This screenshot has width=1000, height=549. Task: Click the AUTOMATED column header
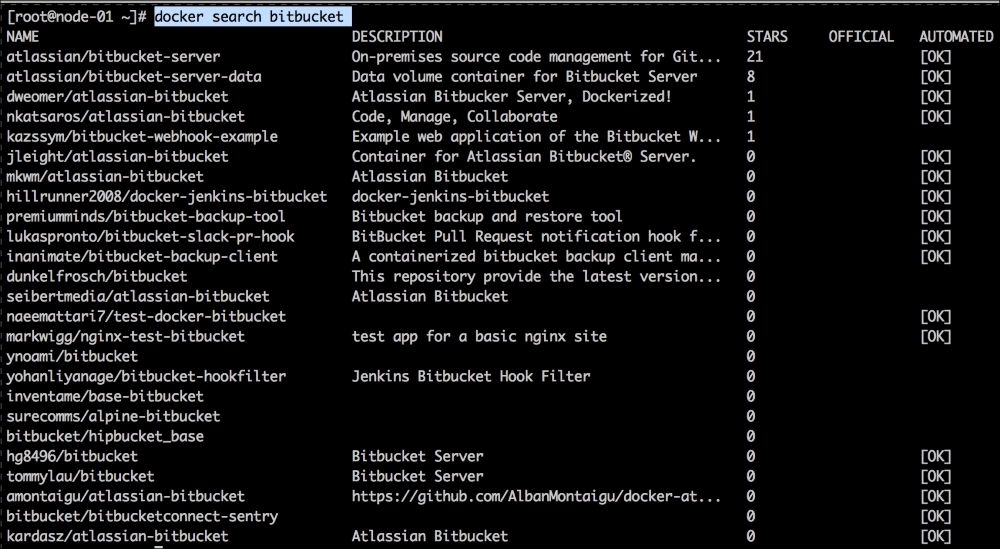coord(956,37)
